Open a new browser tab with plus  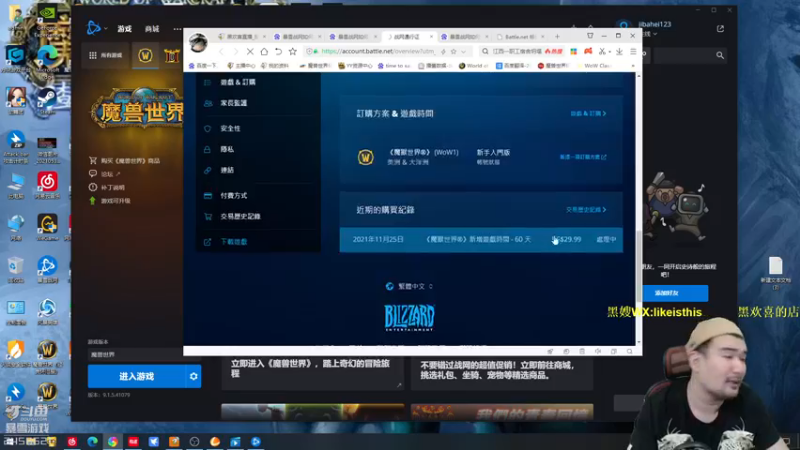557,37
